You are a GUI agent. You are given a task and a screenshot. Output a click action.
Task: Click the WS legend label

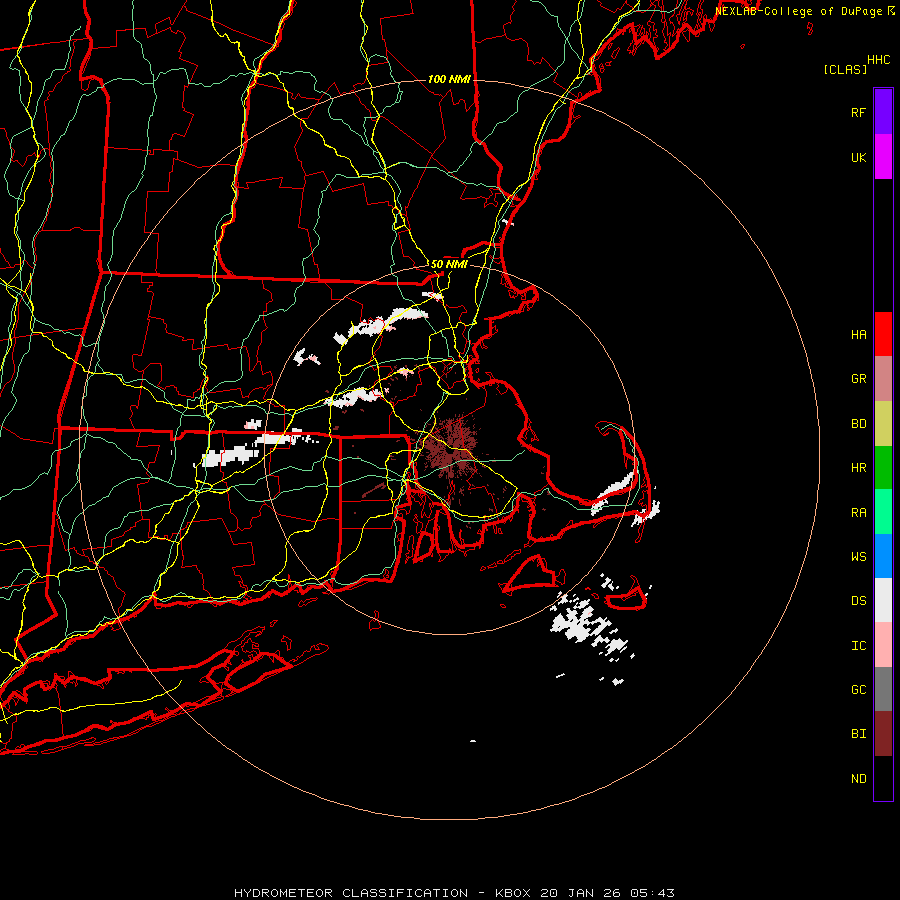click(858, 557)
